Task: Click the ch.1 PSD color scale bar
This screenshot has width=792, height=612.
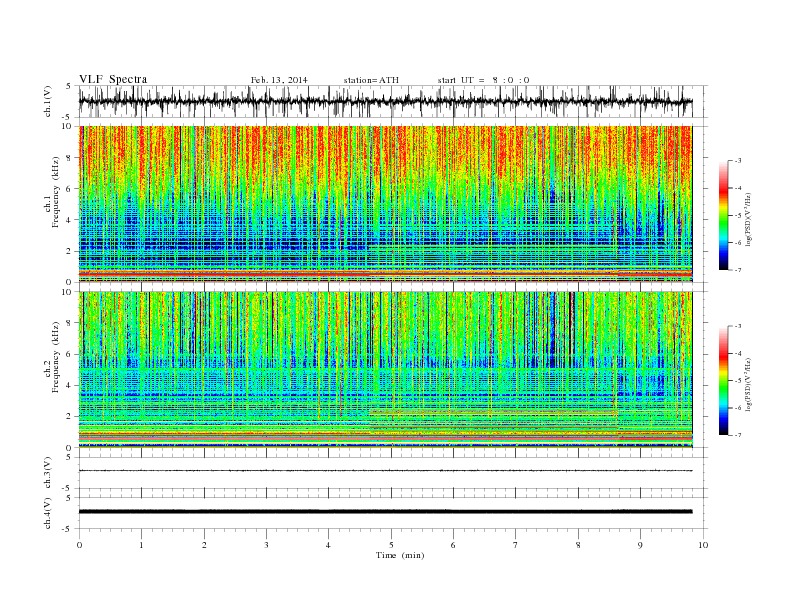Action: pos(723,215)
